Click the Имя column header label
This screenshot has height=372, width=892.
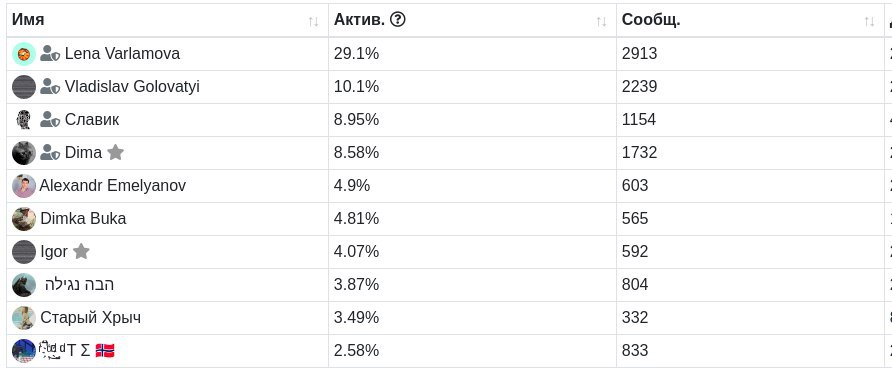click(28, 20)
